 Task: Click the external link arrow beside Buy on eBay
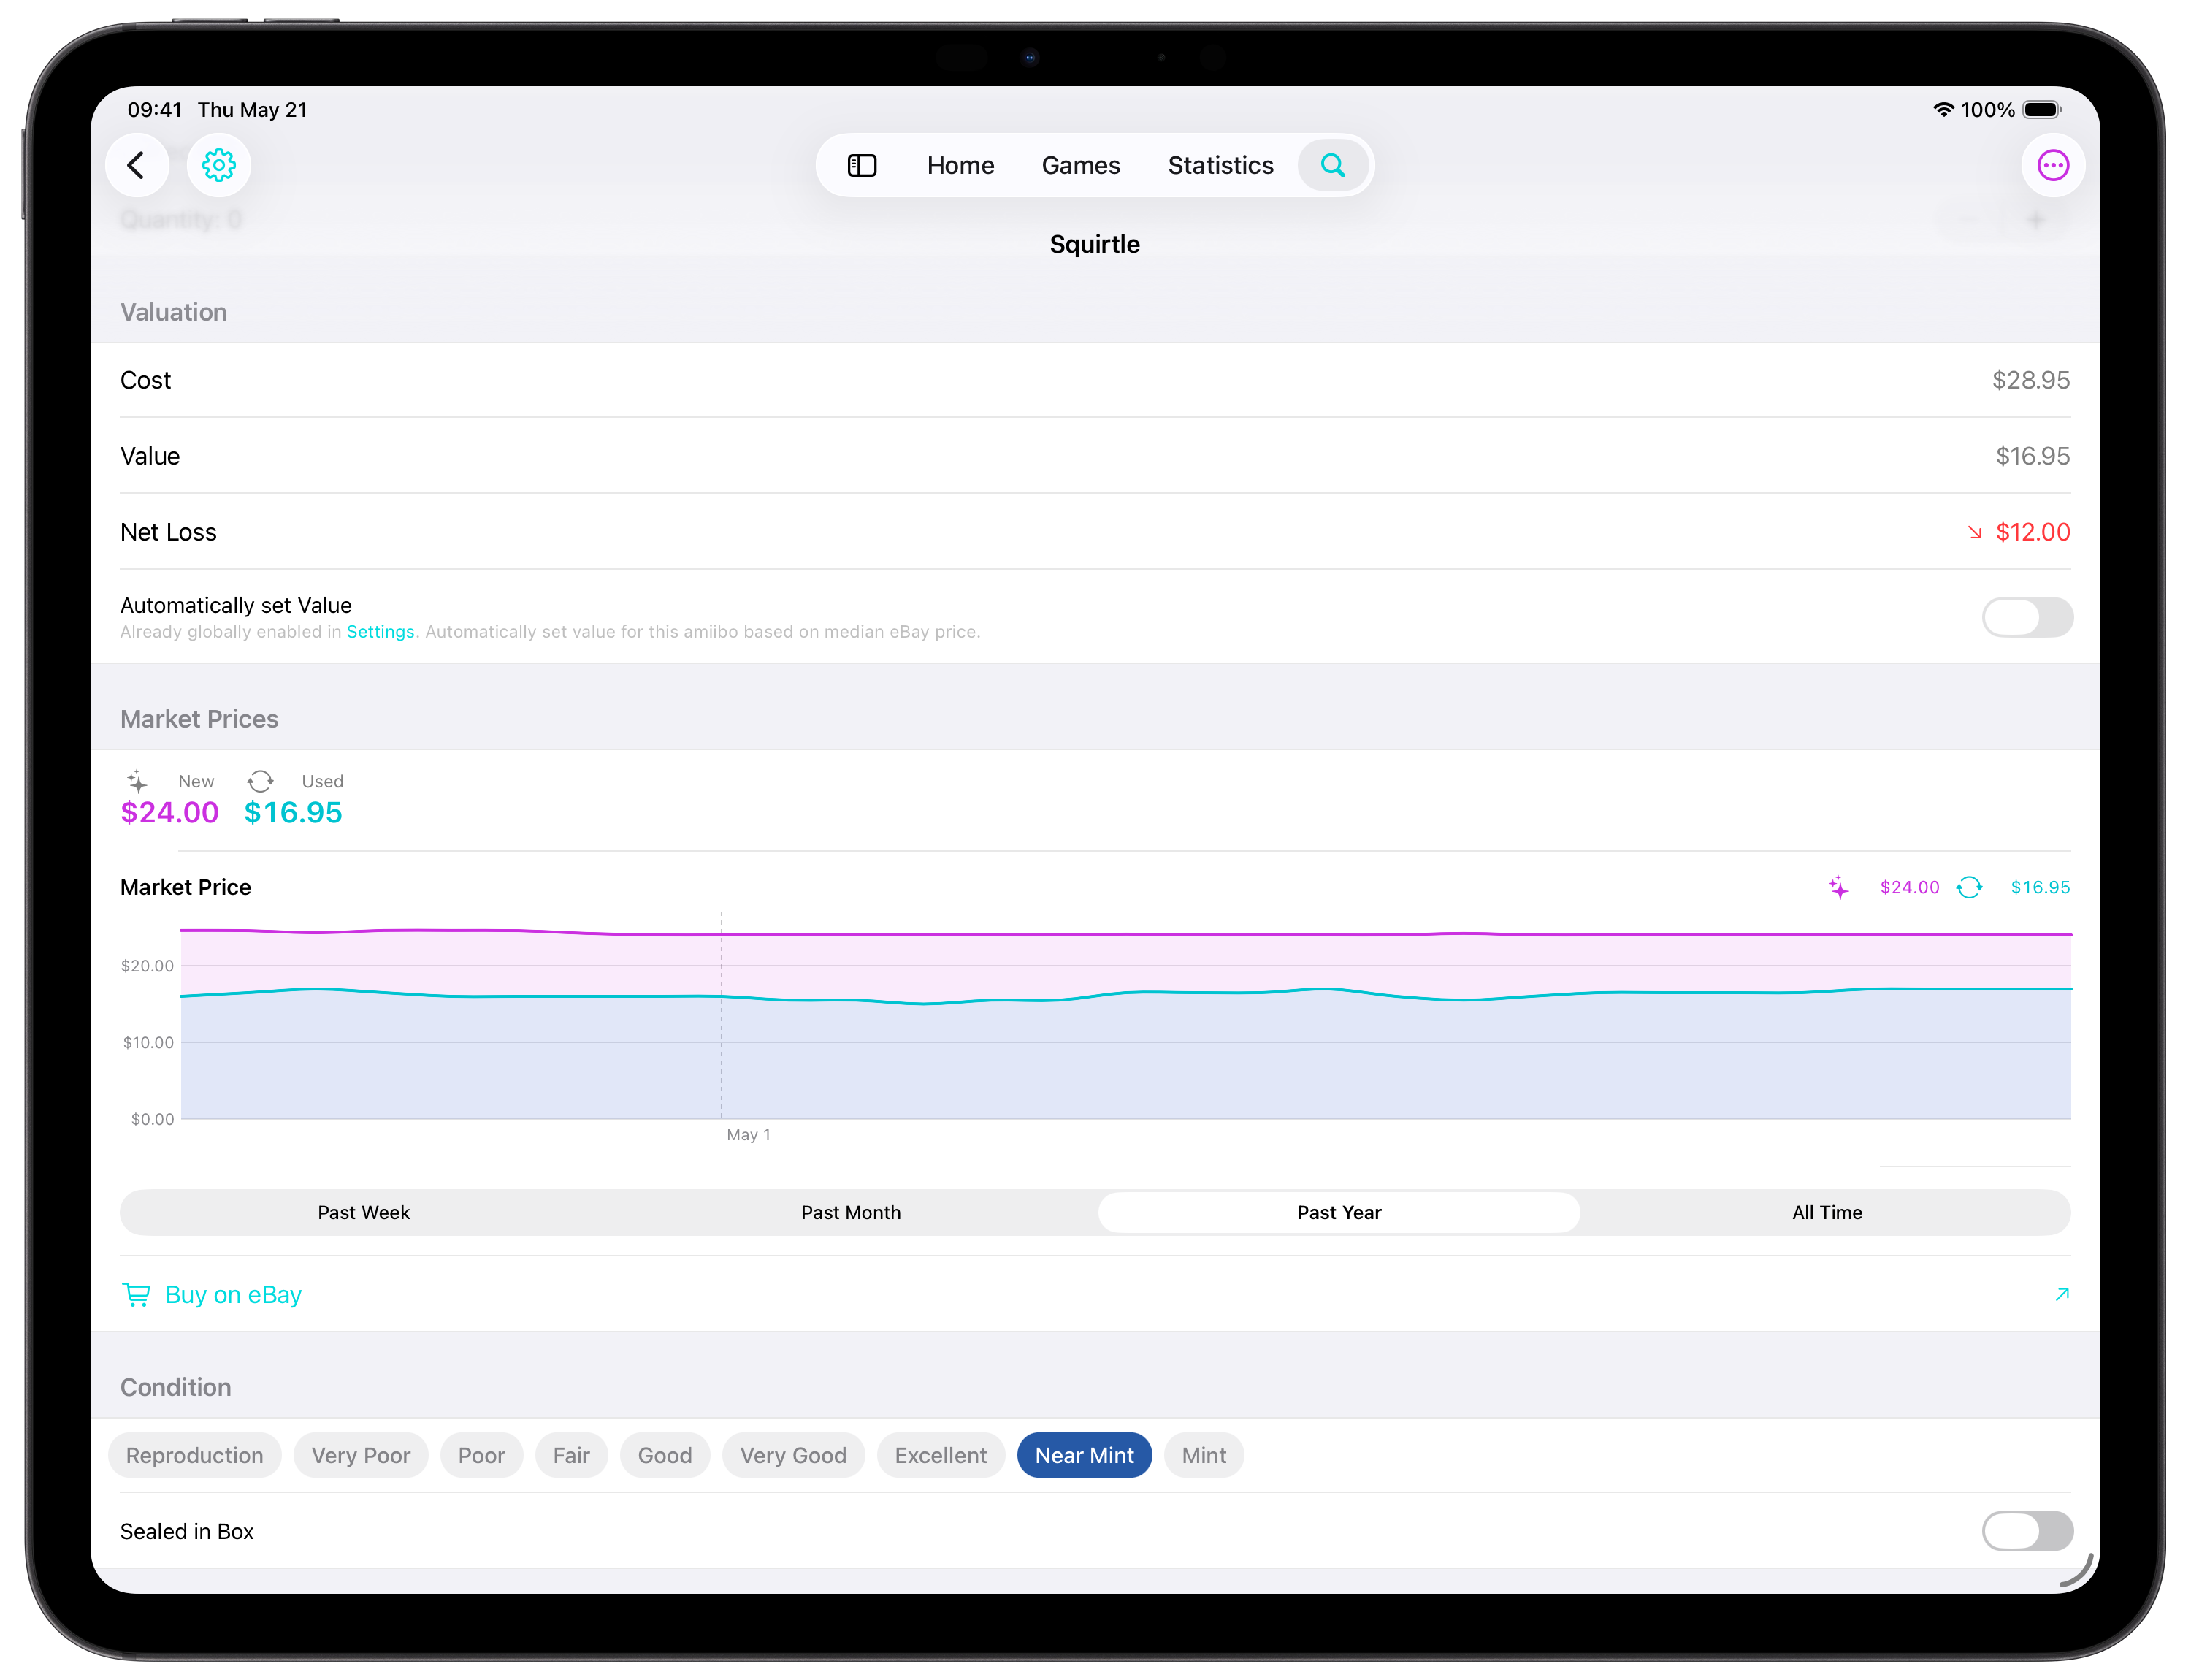point(2062,1295)
